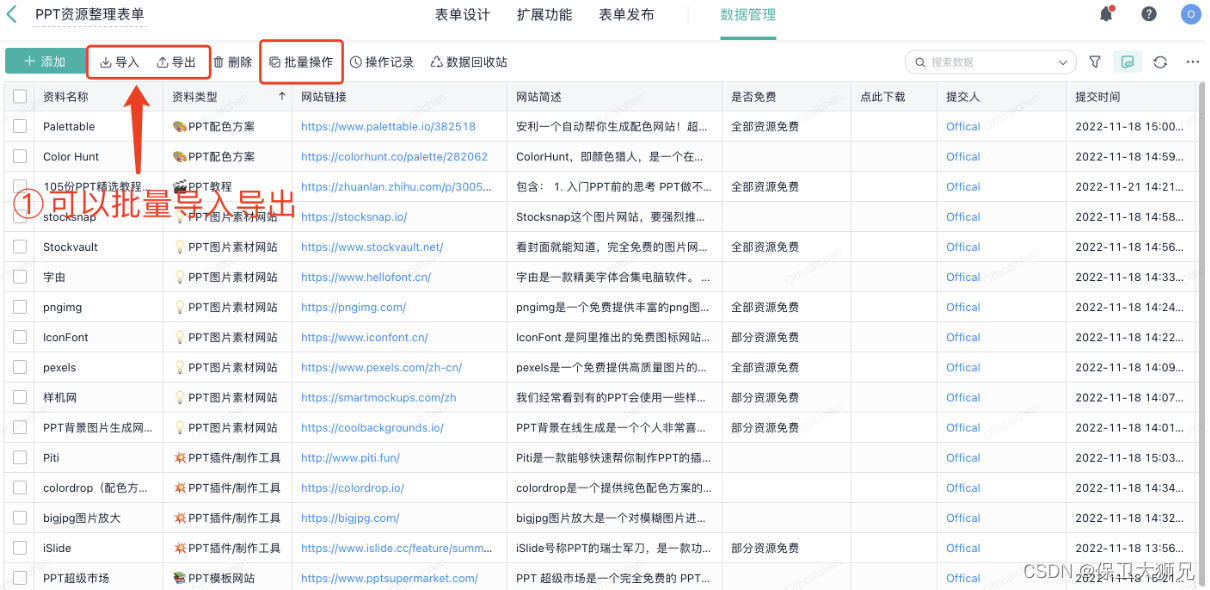
Task: Sort by 资料类型 using the arrow icon
Action: pyautogui.click(x=282, y=97)
